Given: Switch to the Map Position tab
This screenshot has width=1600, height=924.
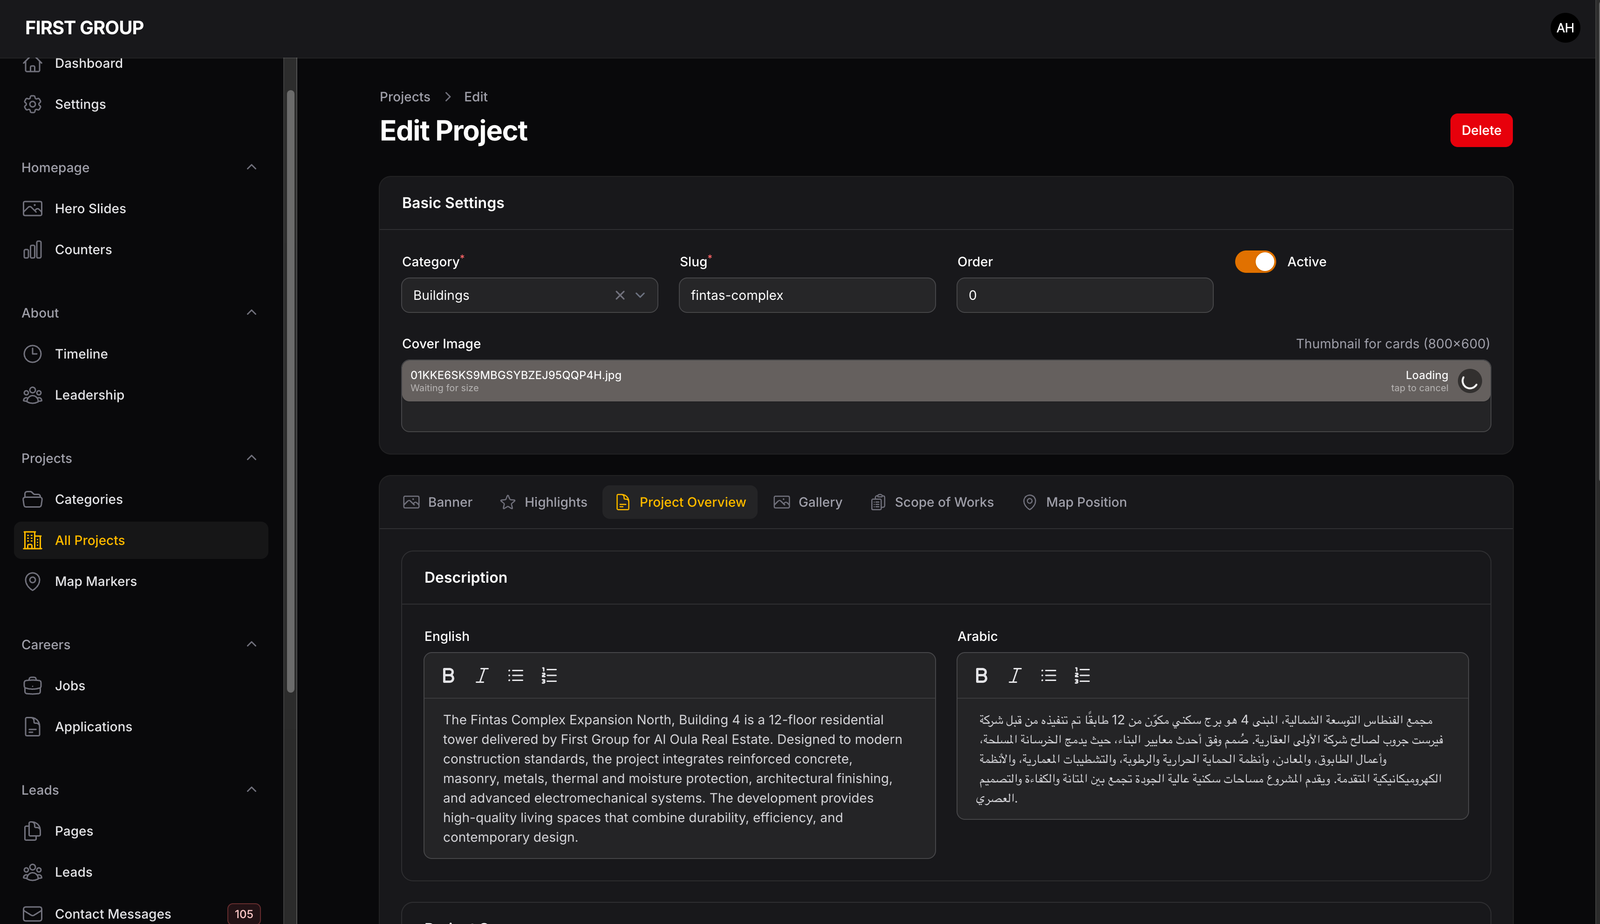Looking at the screenshot, I should pyautogui.click(x=1074, y=502).
